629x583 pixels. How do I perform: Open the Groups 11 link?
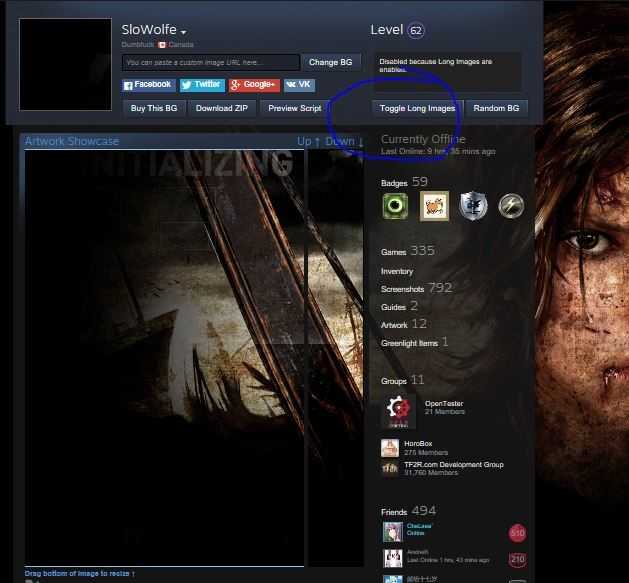[x=402, y=380]
